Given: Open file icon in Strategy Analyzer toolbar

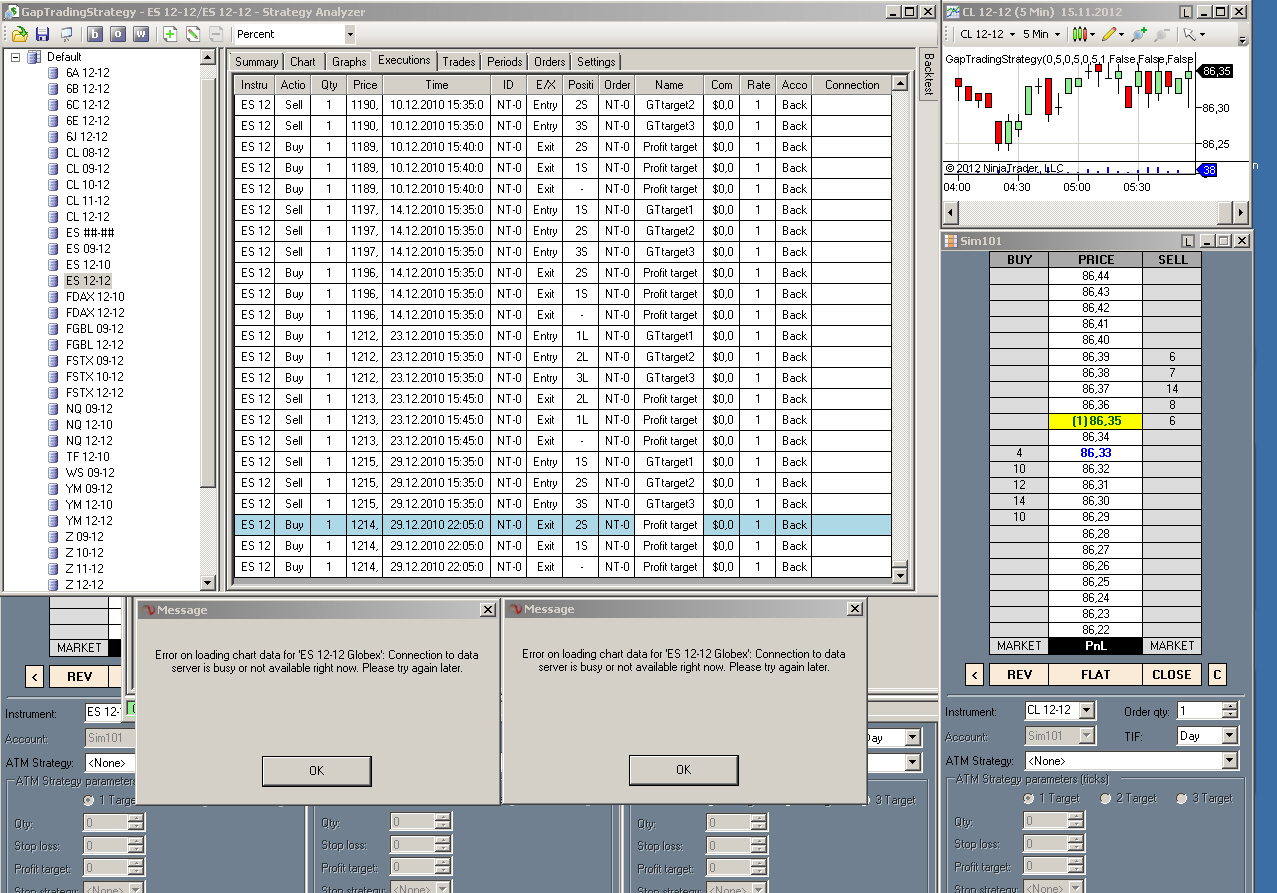Looking at the screenshot, I should click(19, 34).
